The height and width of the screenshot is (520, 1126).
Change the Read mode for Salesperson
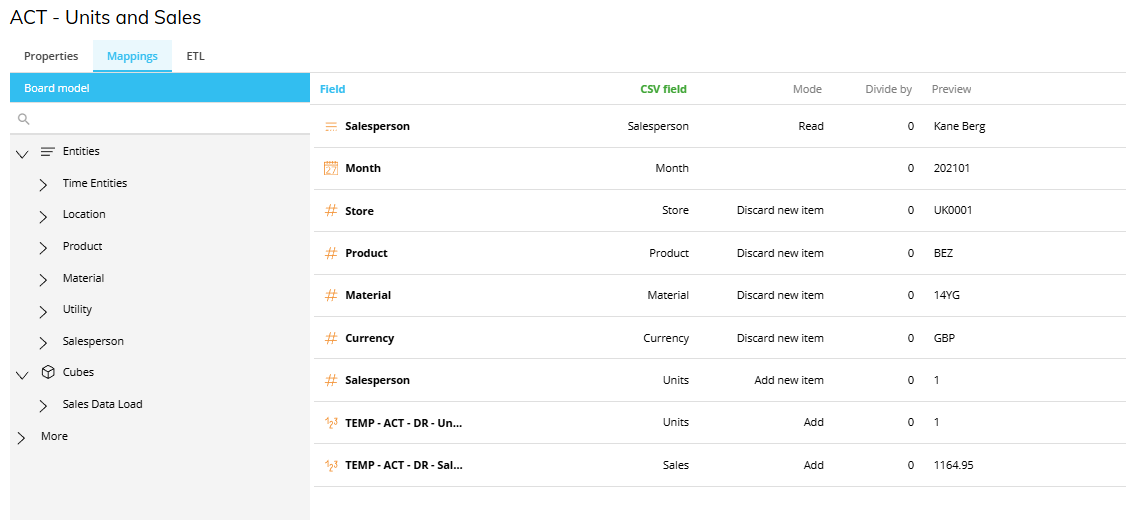coord(811,126)
